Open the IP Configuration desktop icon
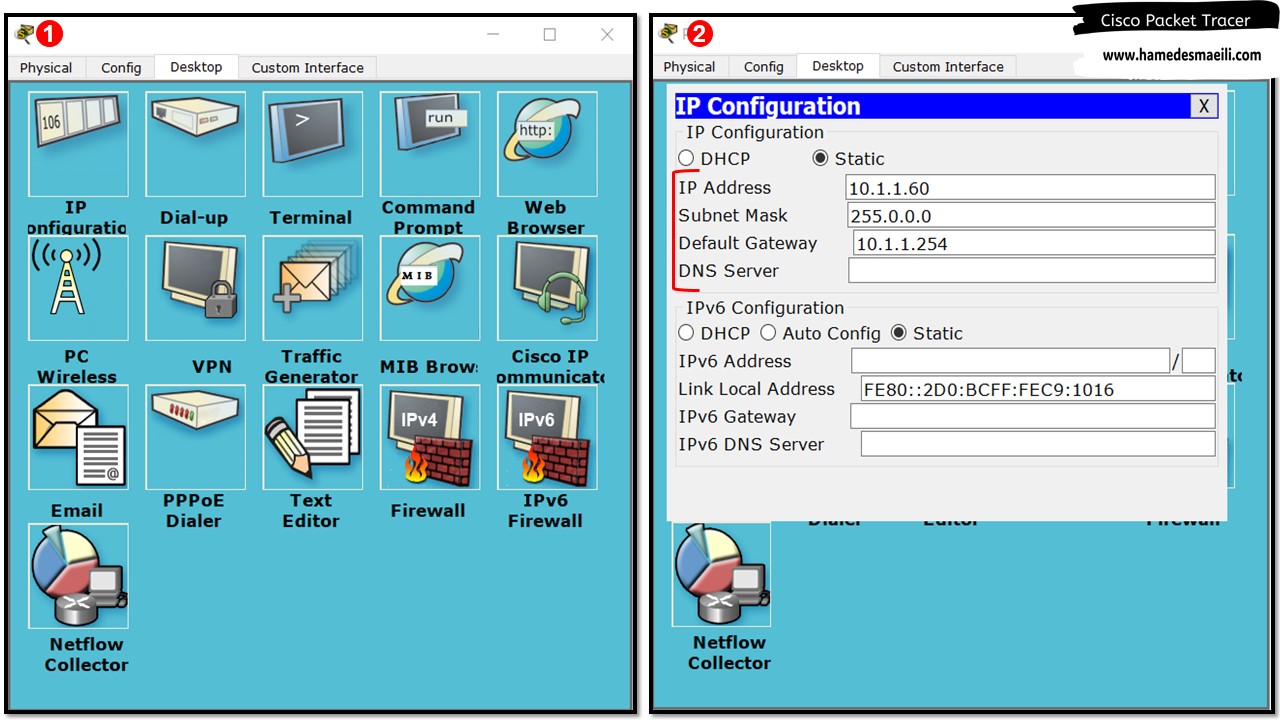Viewport: 1280px width, 720px height. [x=78, y=144]
